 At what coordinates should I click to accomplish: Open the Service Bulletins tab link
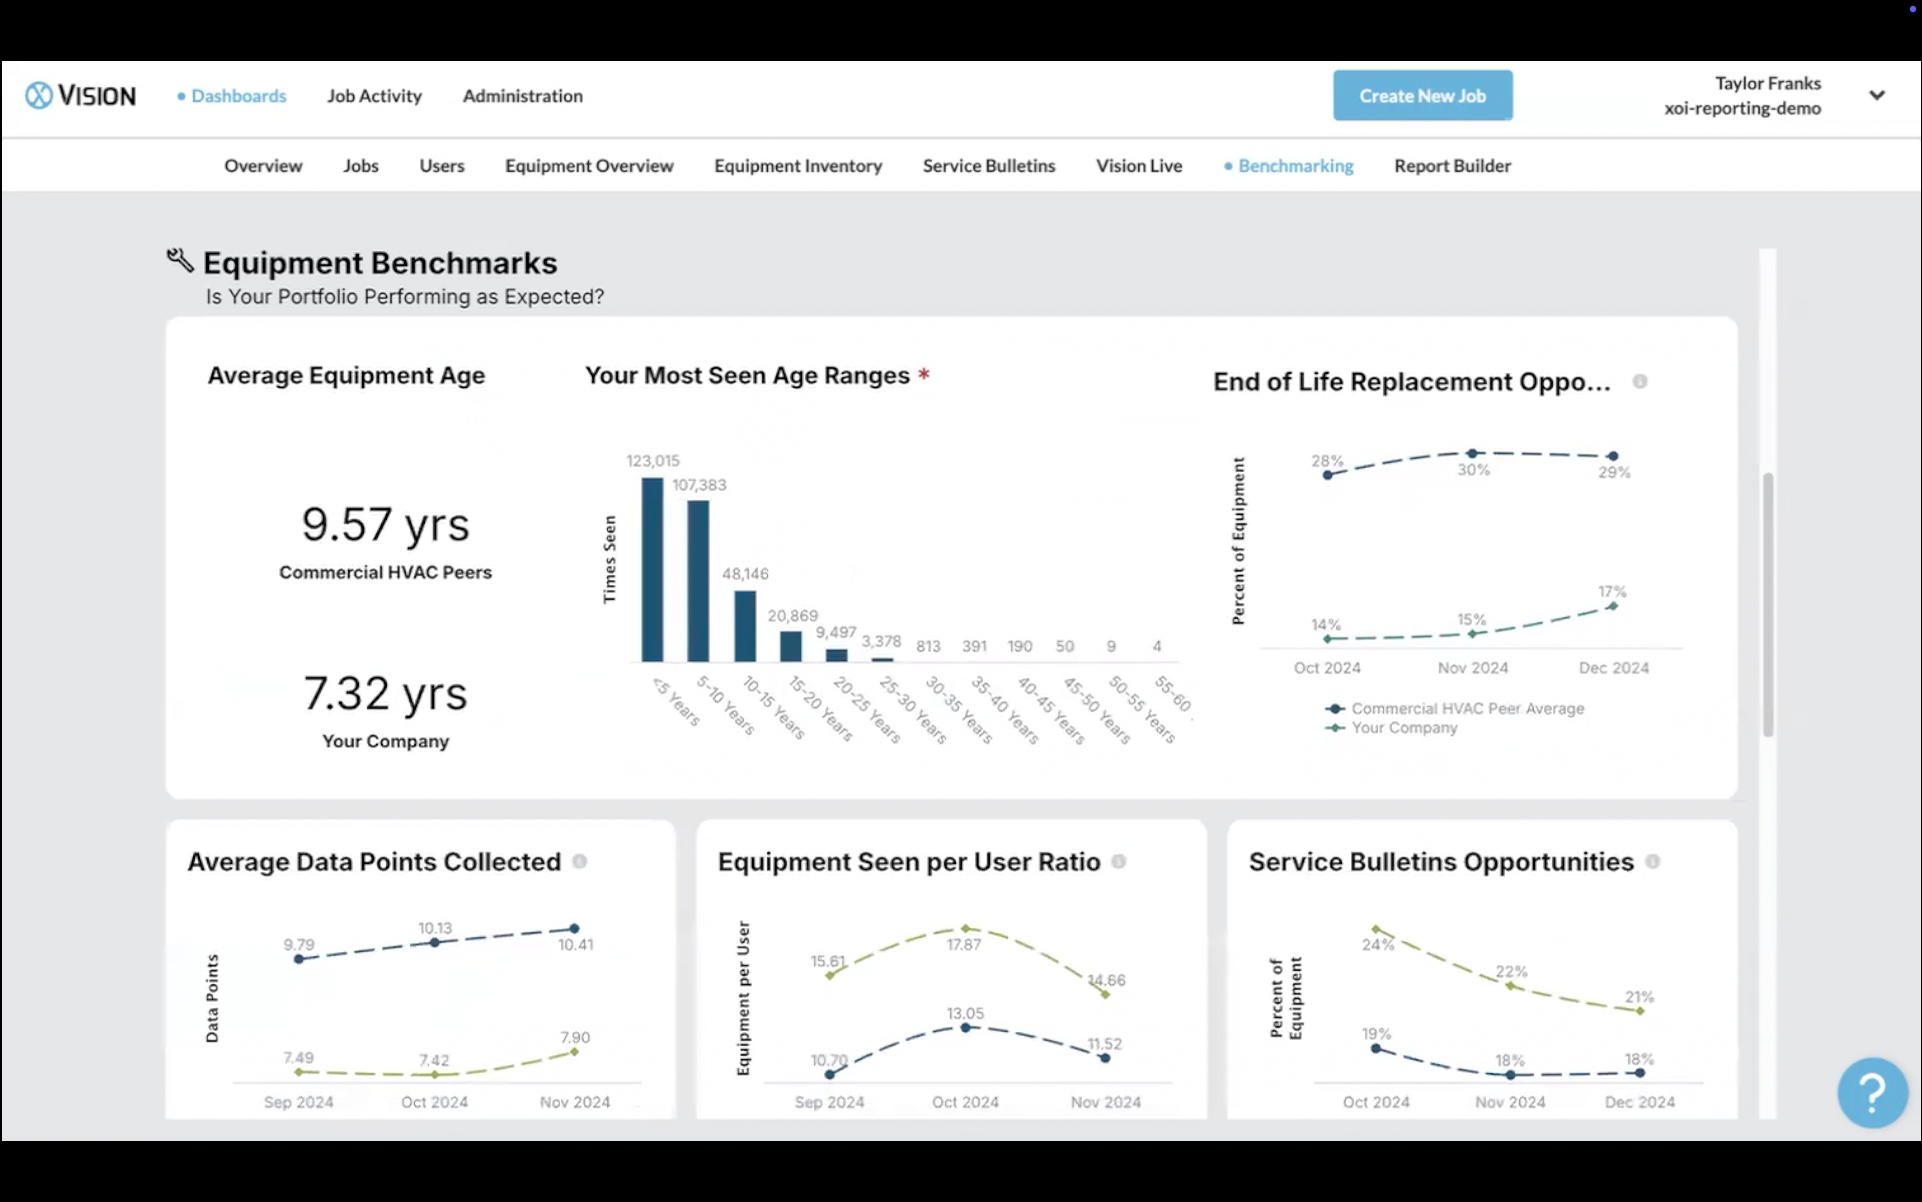pyautogui.click(x=988, y=166)
